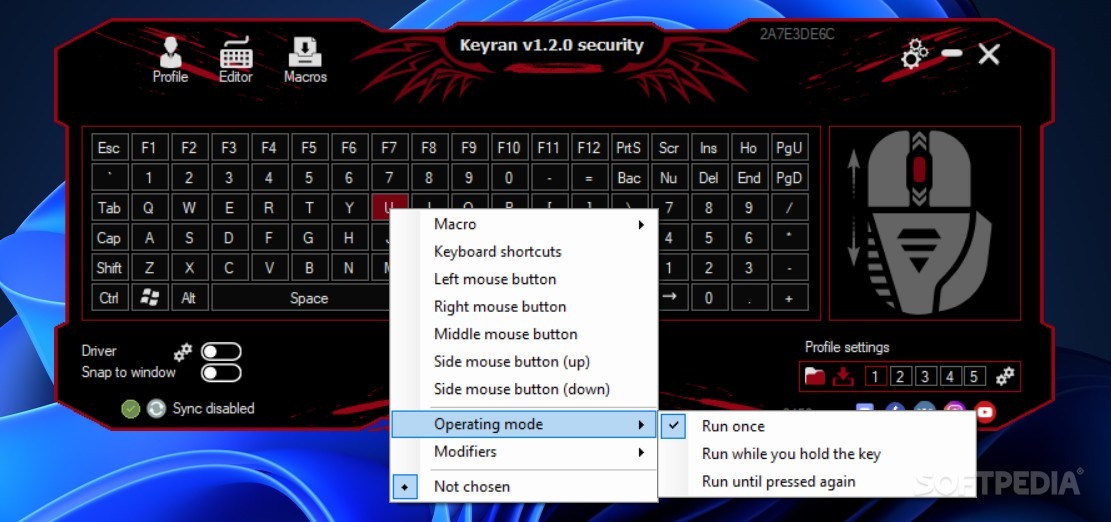The width and height of the screenshot is (1111, 522).
Task: Click the PgU key
Action: (789, 147)
